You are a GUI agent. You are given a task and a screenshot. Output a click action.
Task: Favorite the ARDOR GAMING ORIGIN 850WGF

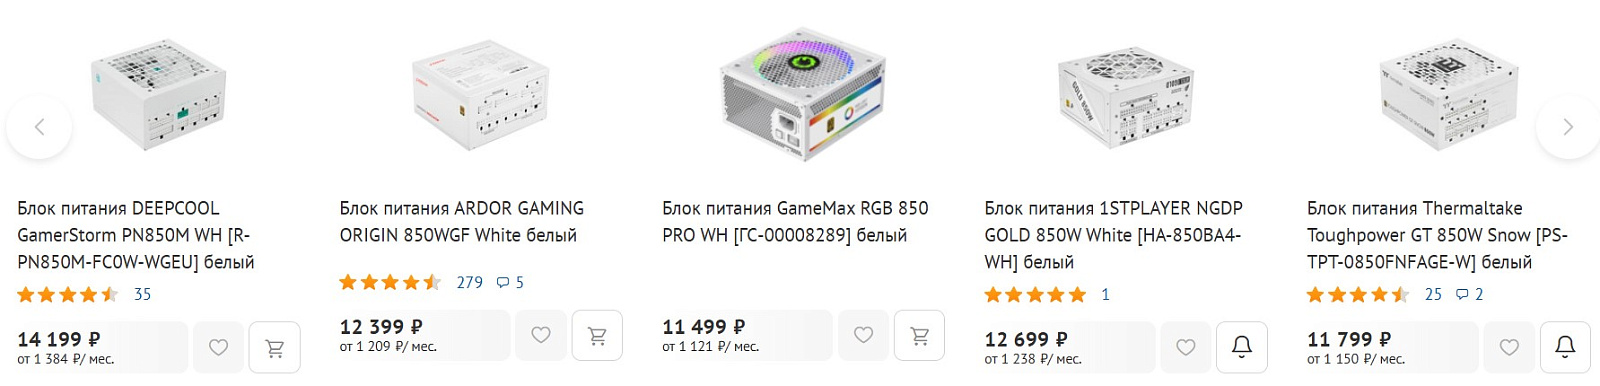(541, 335)
